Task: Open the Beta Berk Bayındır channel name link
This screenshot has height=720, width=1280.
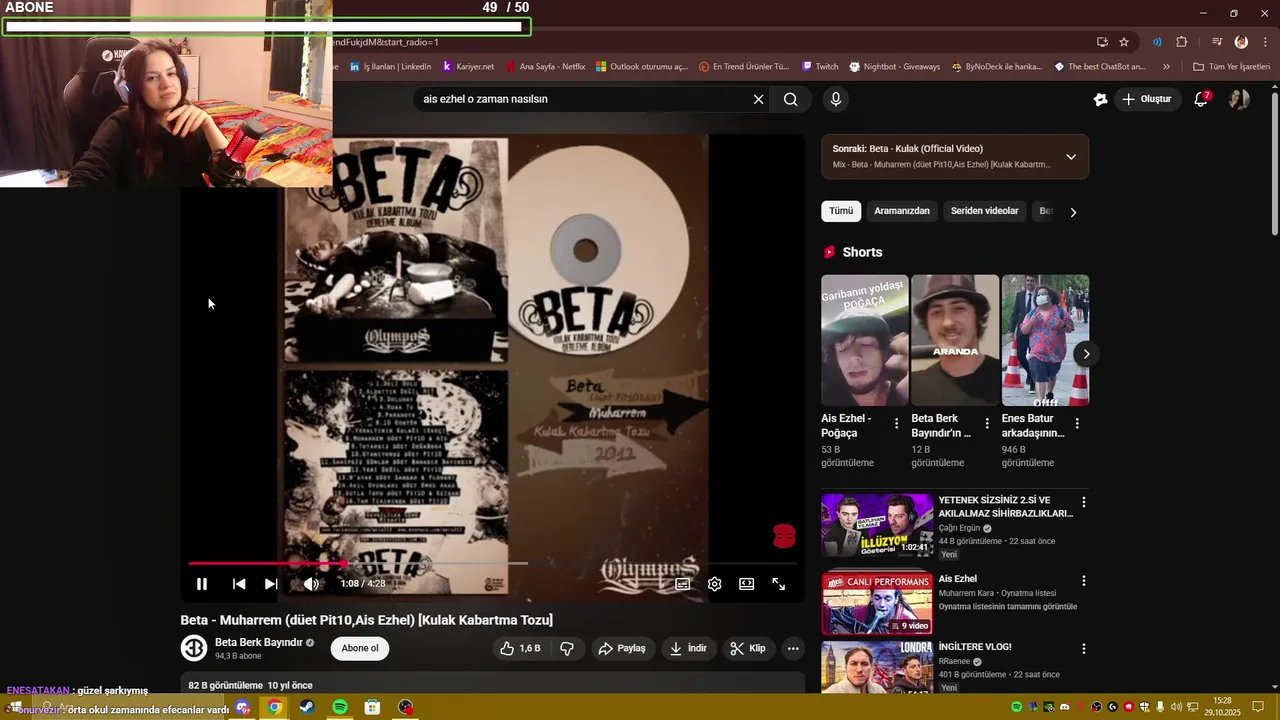Action: coord(259,642)
